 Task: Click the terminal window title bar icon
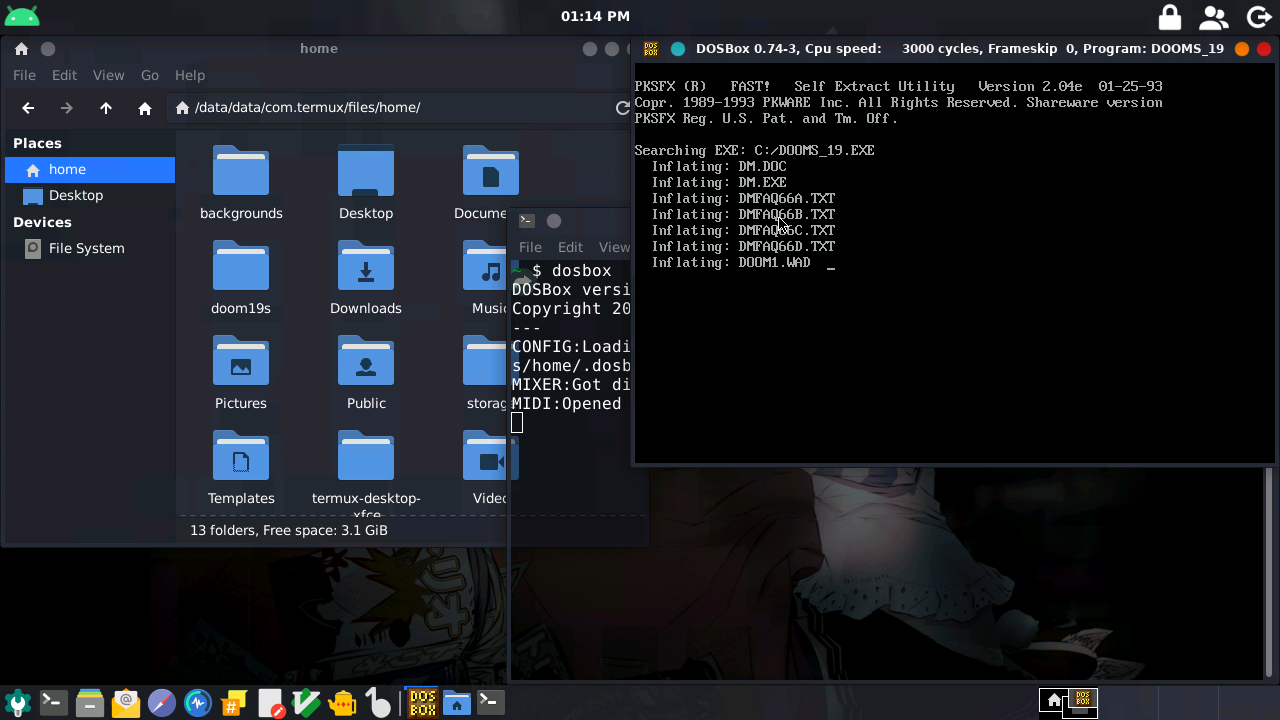click(x=527, y=220)
